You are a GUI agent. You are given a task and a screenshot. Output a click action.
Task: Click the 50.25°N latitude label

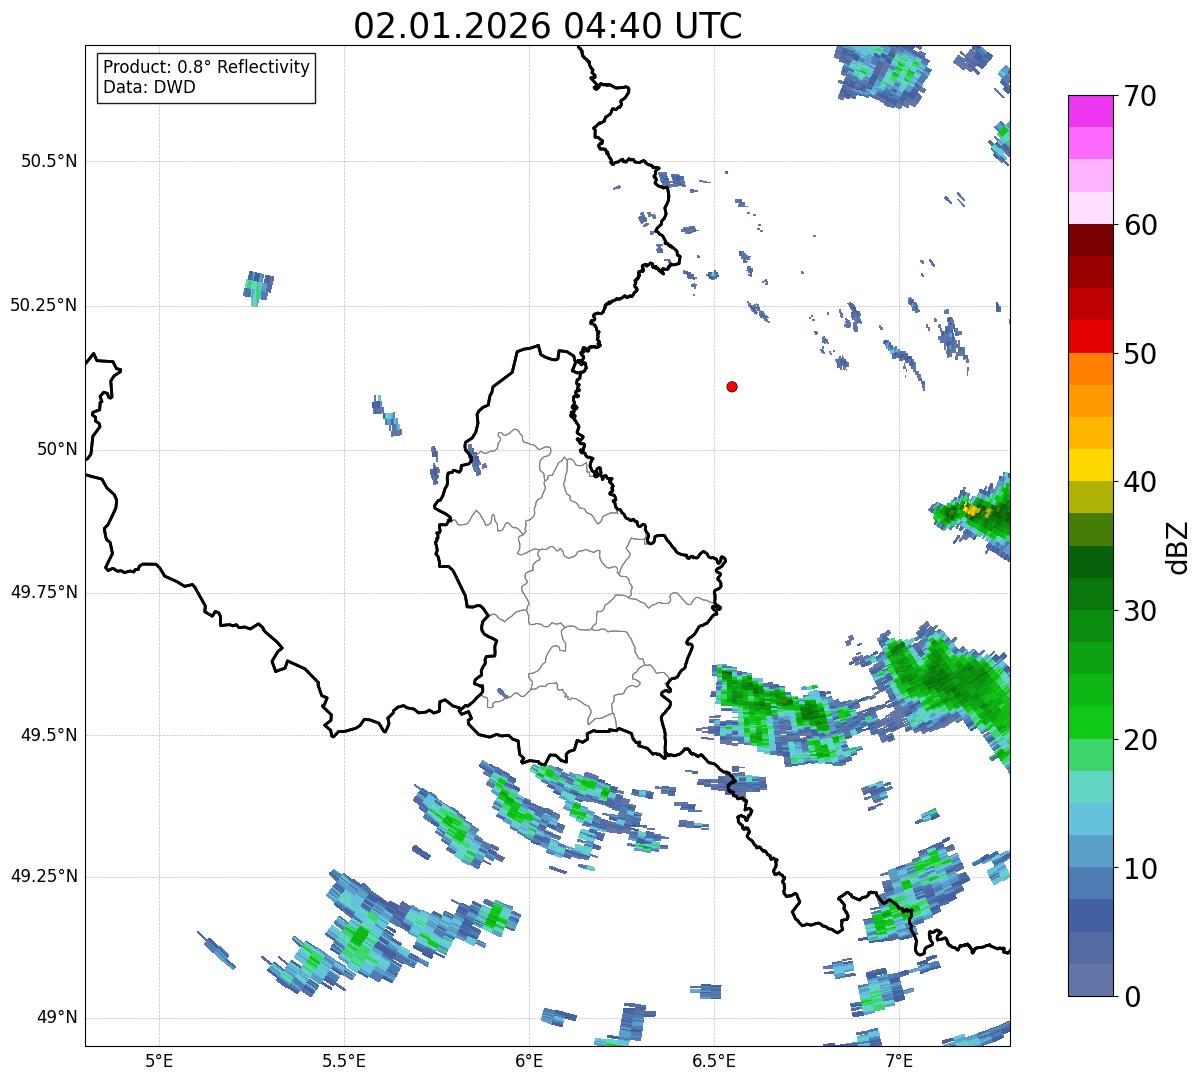pyautogui.click(x=43, y=305)
